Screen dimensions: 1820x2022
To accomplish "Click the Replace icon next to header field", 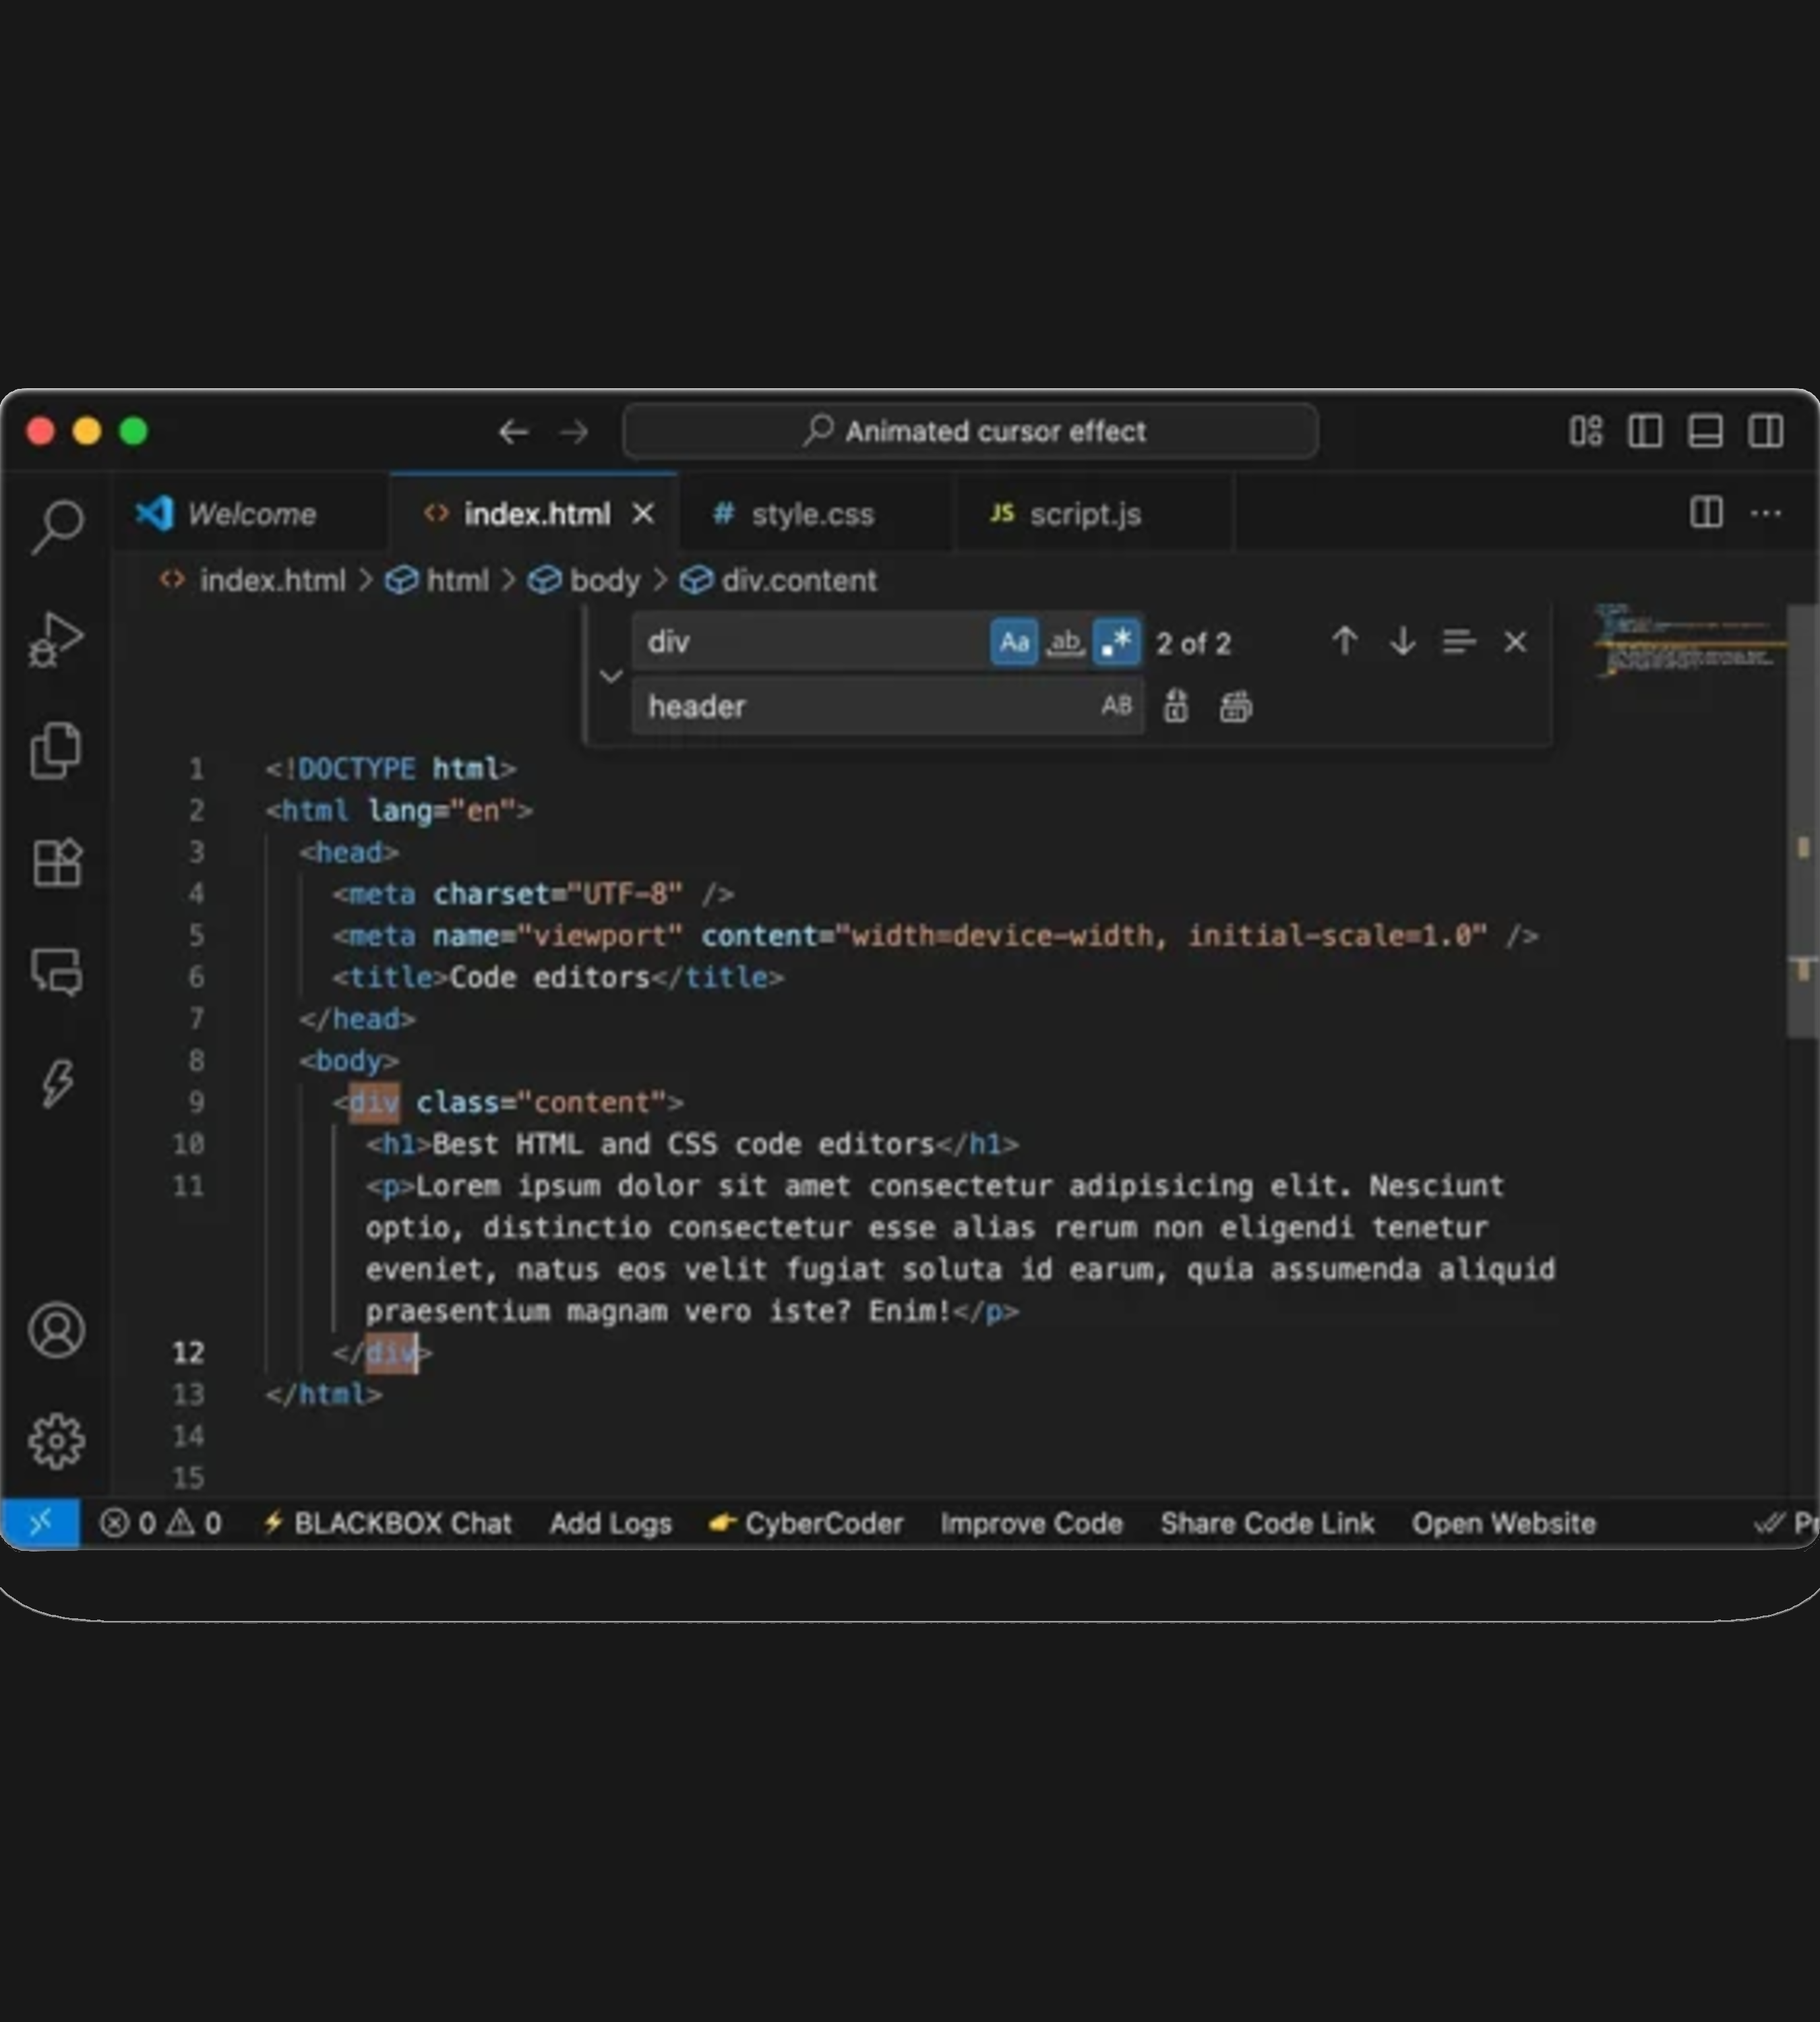I will [1176, 706].
